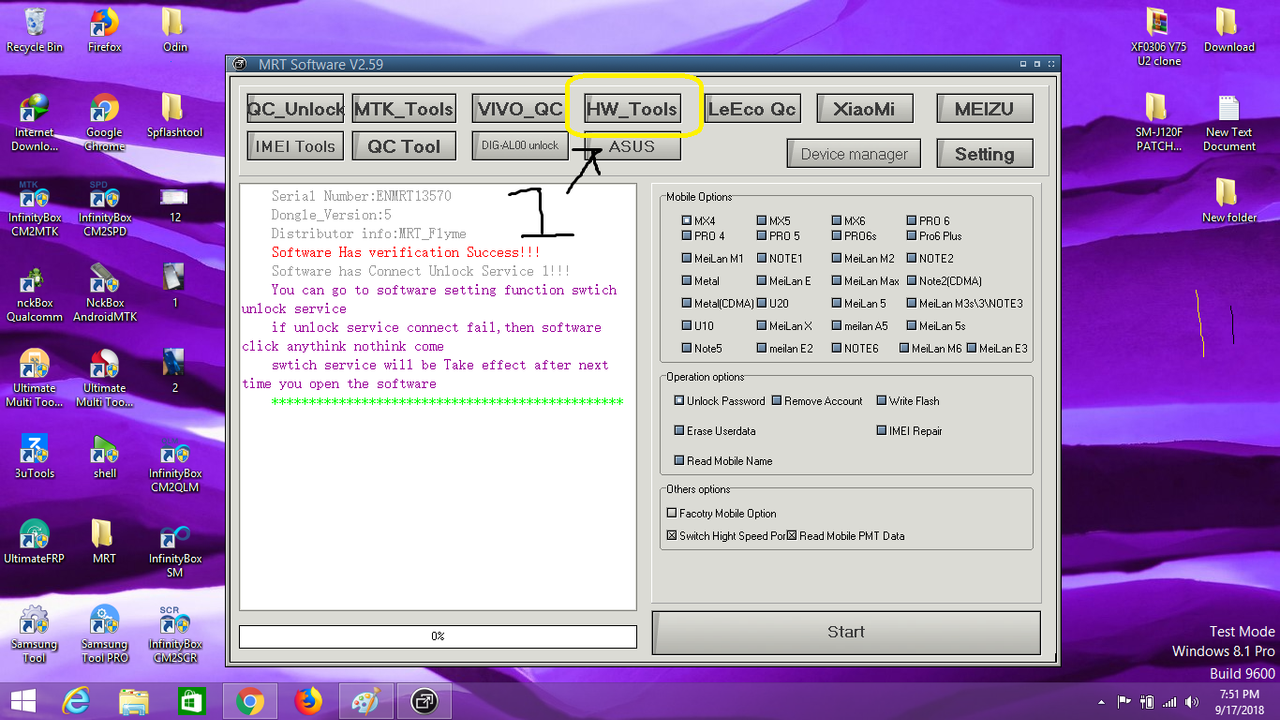Viewport: 1280px width, 720px height.
Task: Open the Spflashtool folder
Action: pyautogui.click(x=175, y=116)
